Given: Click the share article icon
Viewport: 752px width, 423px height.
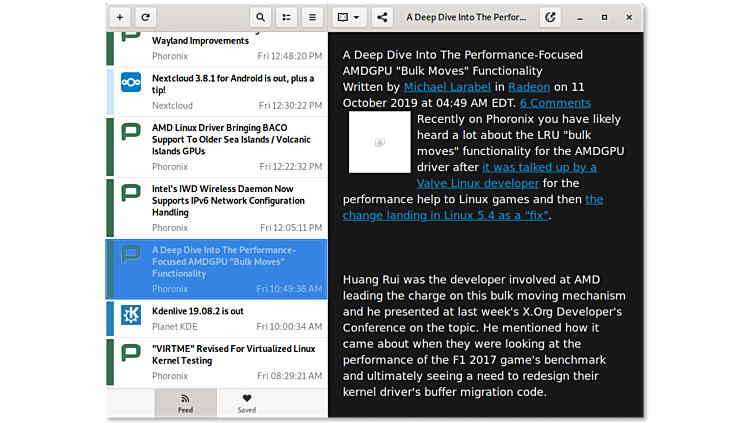Looking at the screenshot, I should pyautogui.click(x=382, y=17).
